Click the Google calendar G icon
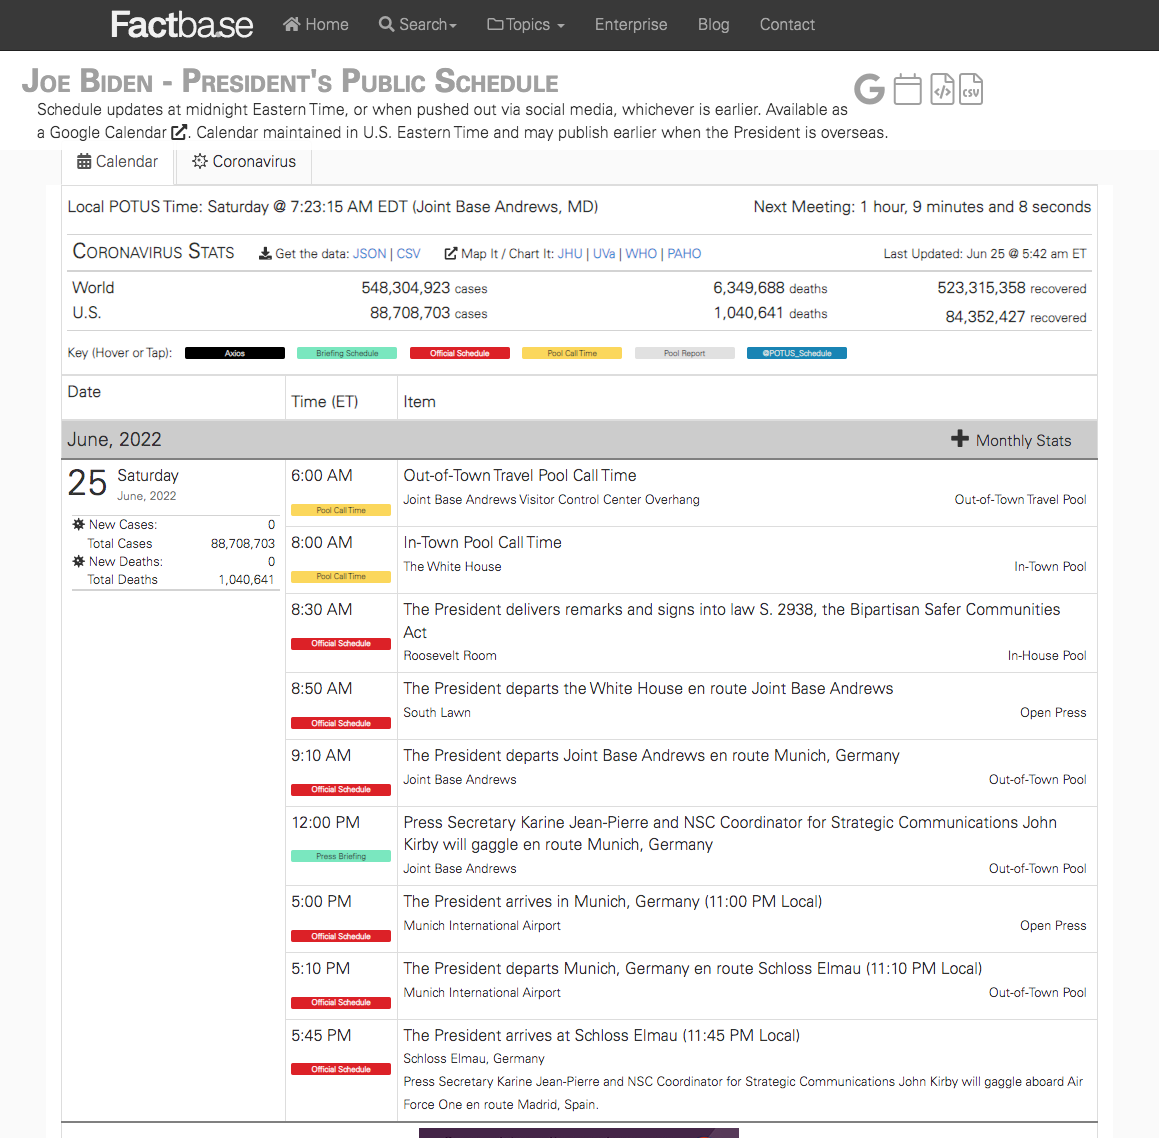Image resolution: width=1159 pixels, height=1138 pixels. coord(869,89)
